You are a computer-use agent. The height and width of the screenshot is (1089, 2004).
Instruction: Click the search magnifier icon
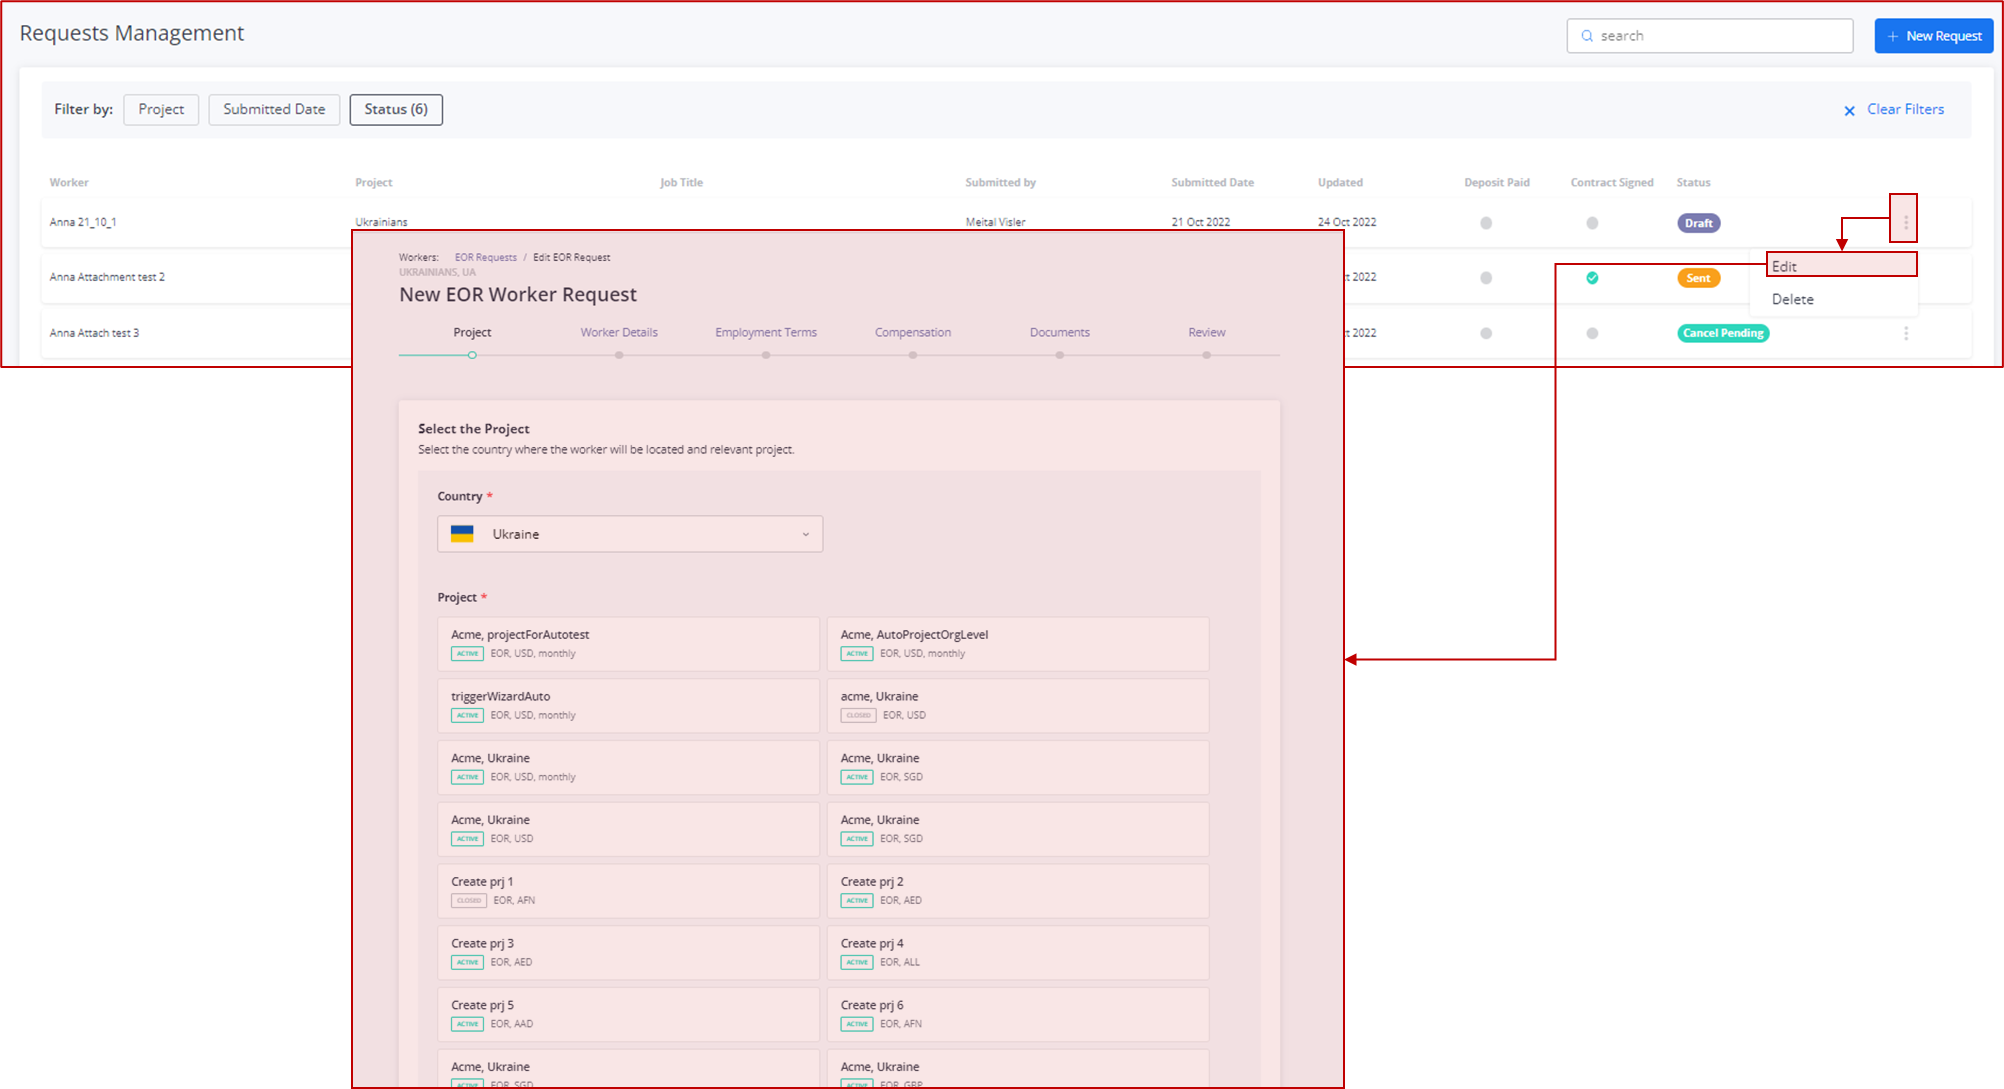click(1587, 35)
